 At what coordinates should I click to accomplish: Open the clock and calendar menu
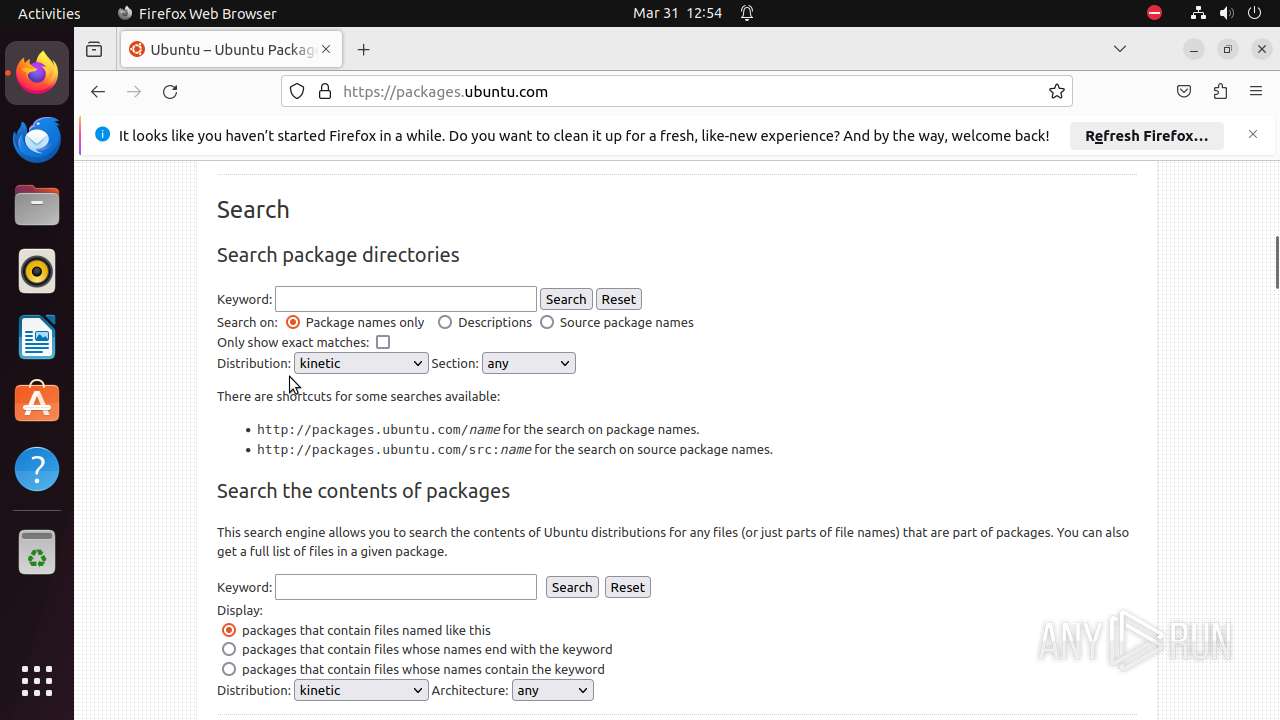coord(677,13)
